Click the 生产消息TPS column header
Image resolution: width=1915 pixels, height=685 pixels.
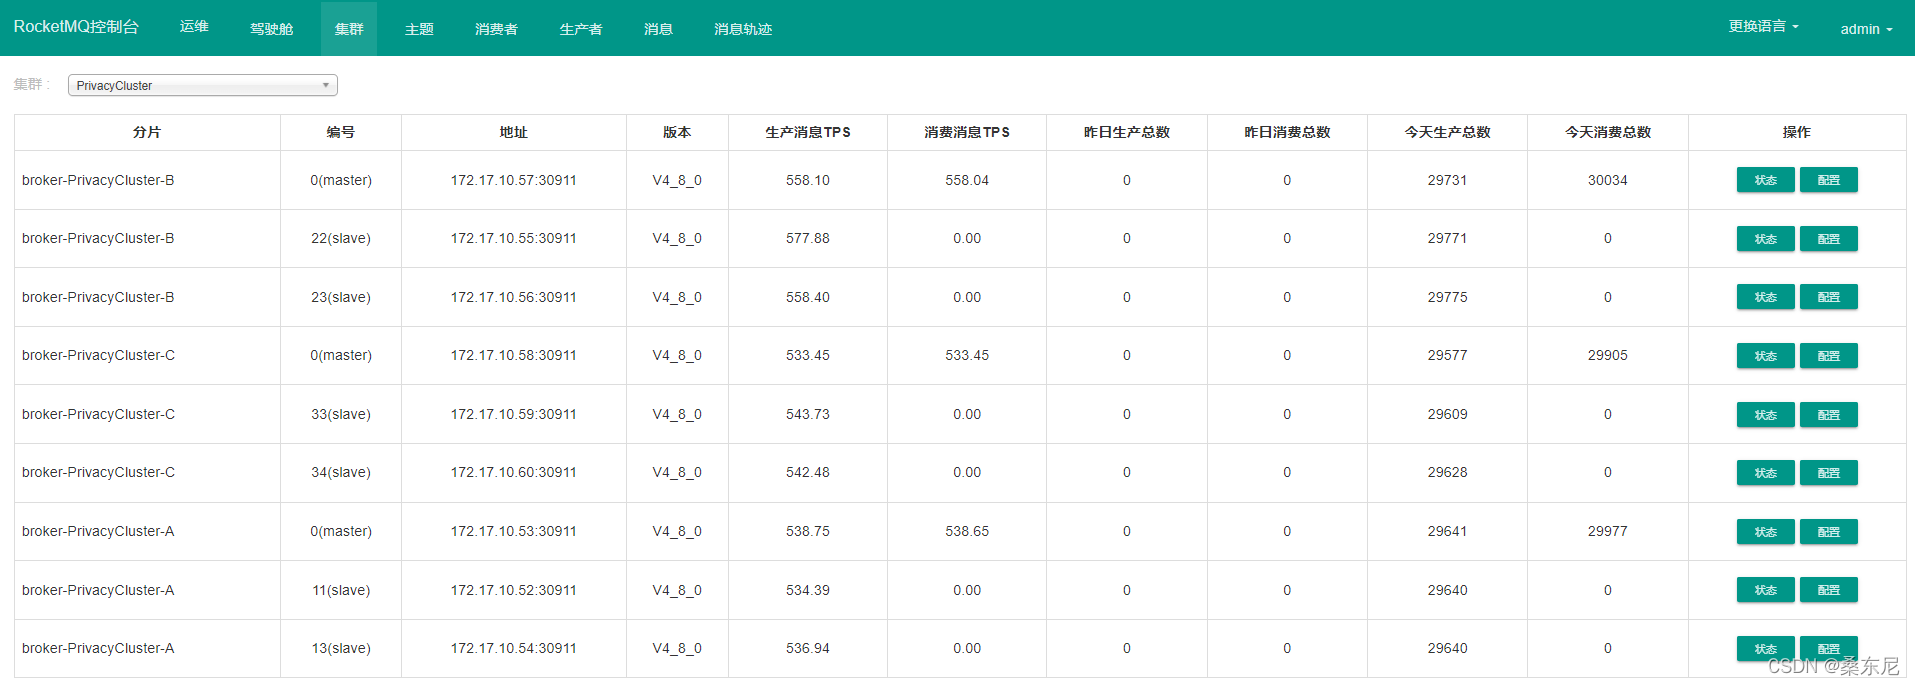click(808, 132)
